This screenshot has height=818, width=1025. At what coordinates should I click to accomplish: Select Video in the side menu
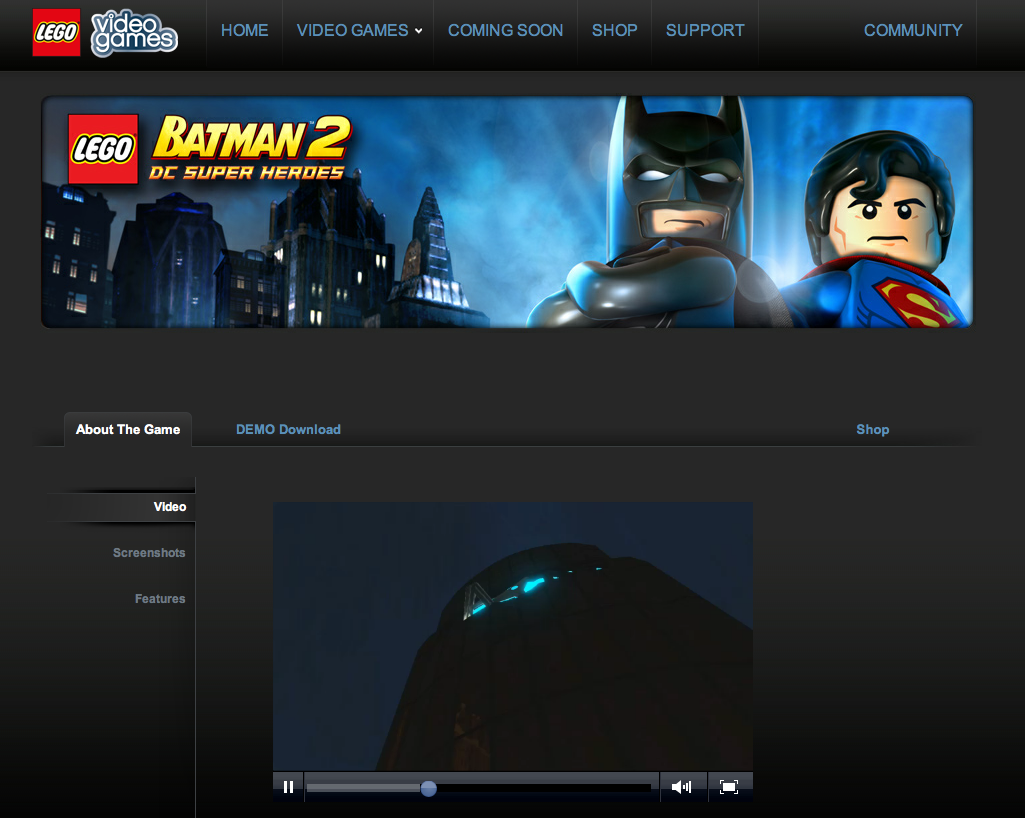coord(170,507)
